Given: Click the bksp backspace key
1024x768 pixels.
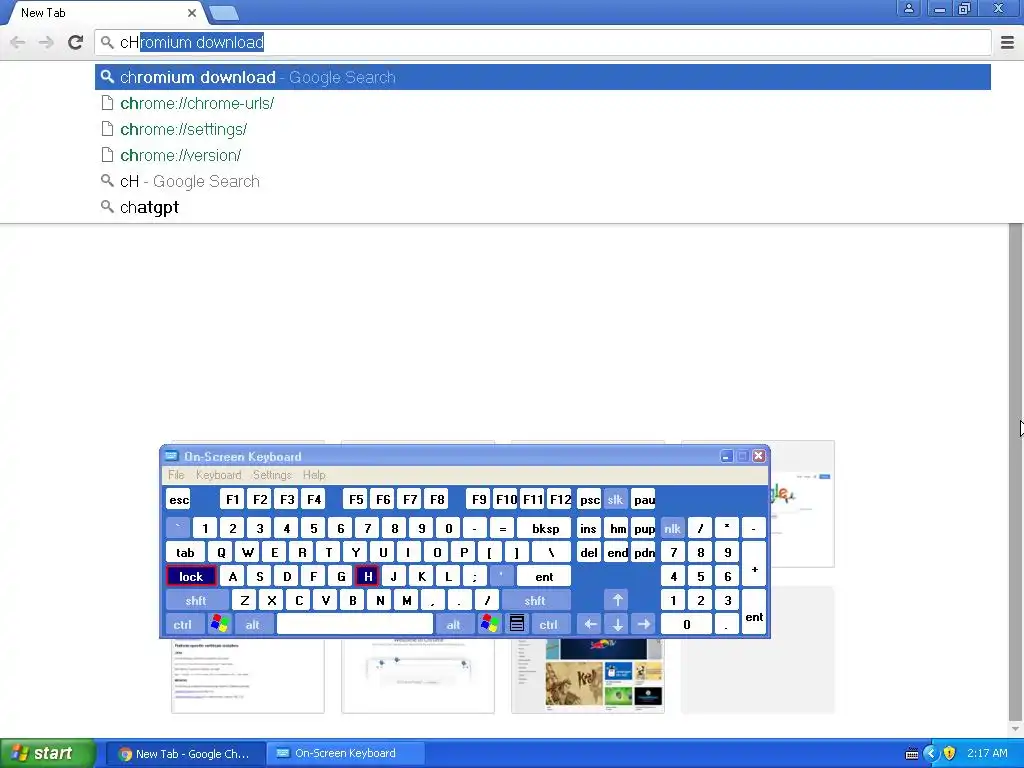Looking at the screenshot, I should click(545, 528).
